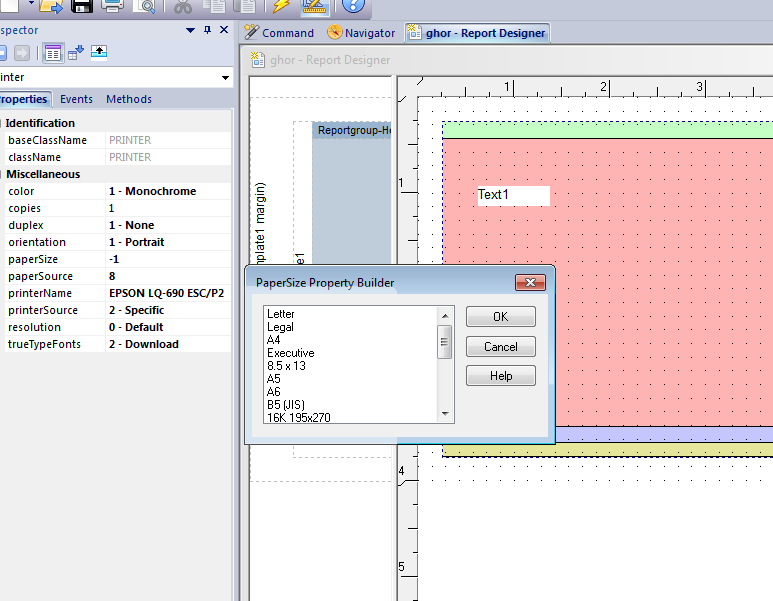The width and height of the screenshot is (773, 601).
Task: Click the lightning bolt Run icon
Action: 281,7
